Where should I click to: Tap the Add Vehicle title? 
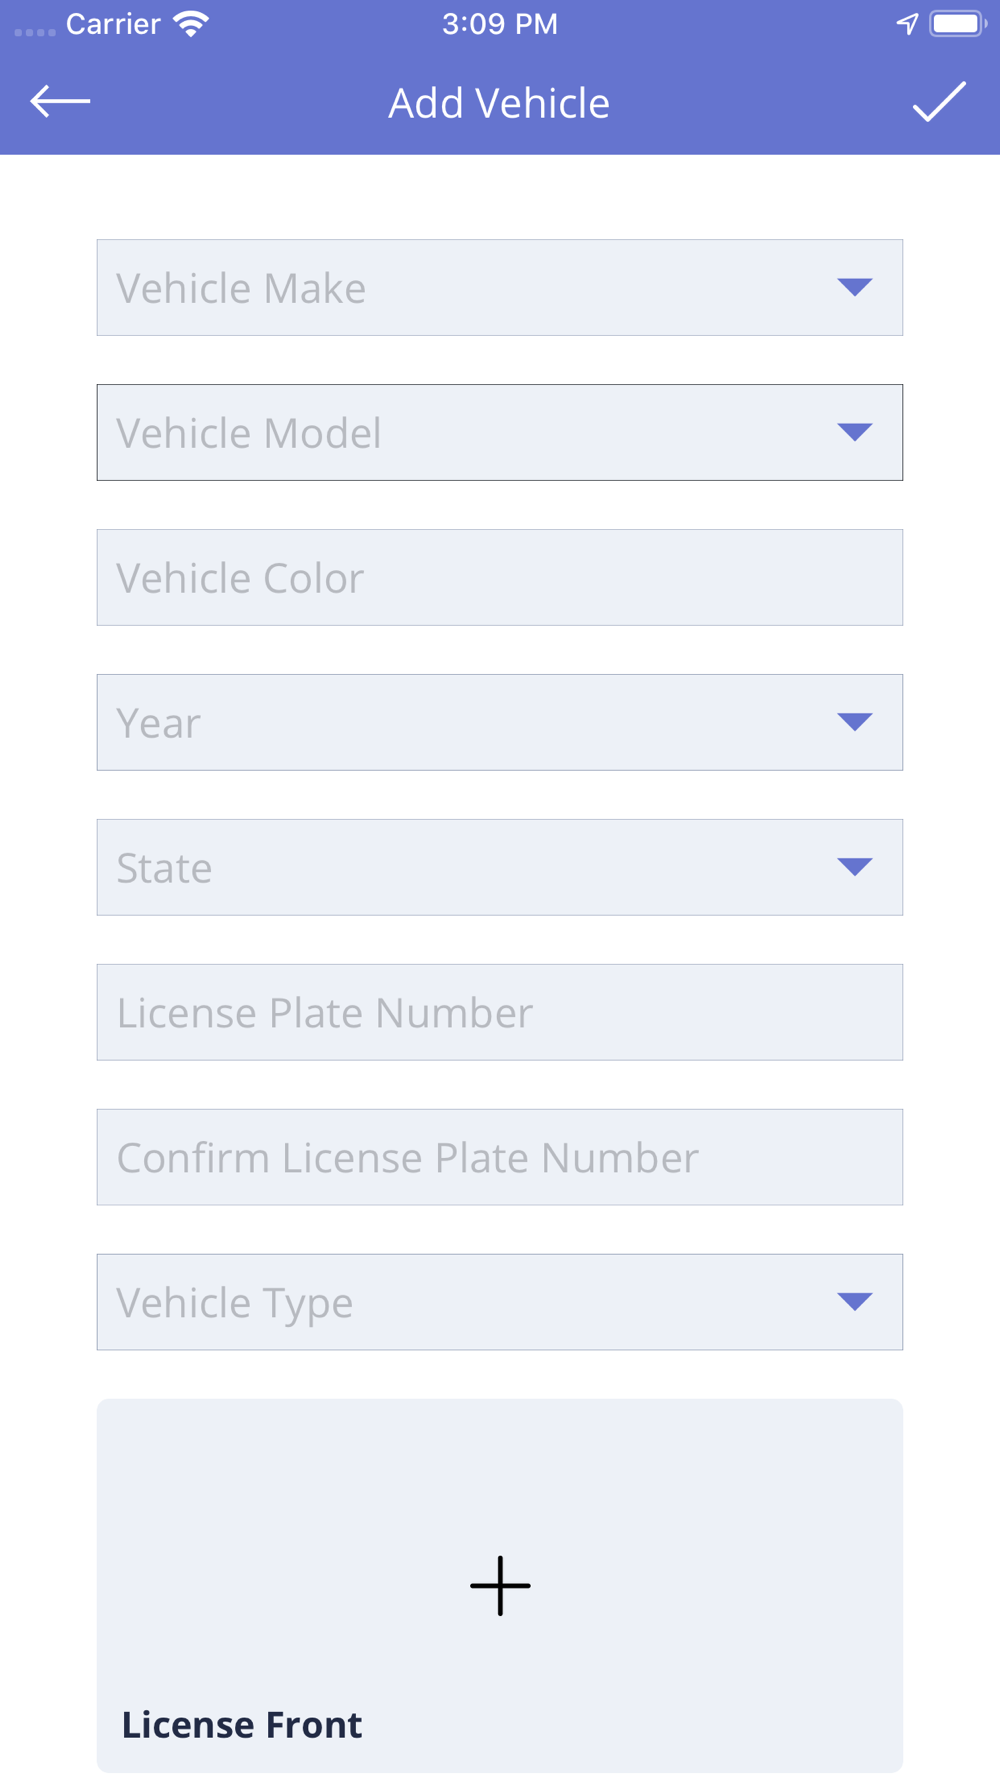(x=499, y=103)
